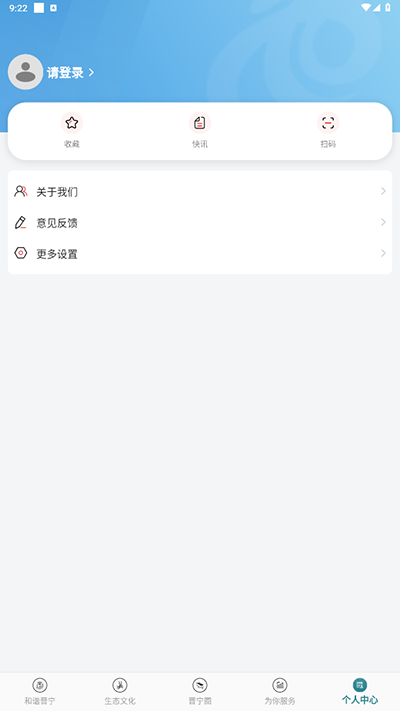Viewport: 400px width, 711px height.
Task: Open the 意见反馈 entry
Action: (x=200, y=222)
